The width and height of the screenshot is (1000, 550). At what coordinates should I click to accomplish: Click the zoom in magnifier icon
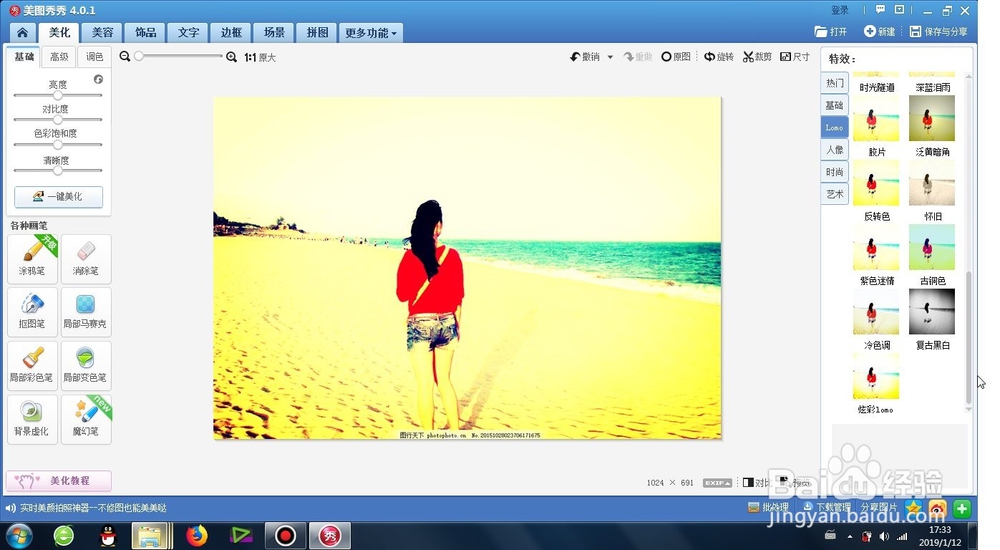coord(232,57)
